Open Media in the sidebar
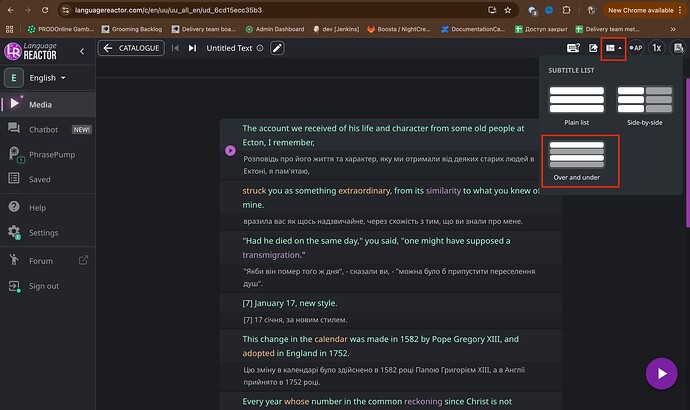Viewport: 690px width, 410px height. pyautogui.click(x=40, y=104)
